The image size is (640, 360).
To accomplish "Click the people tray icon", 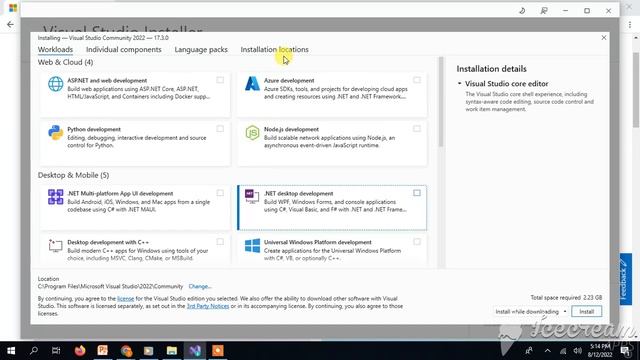I will click(x=529, y=351).
